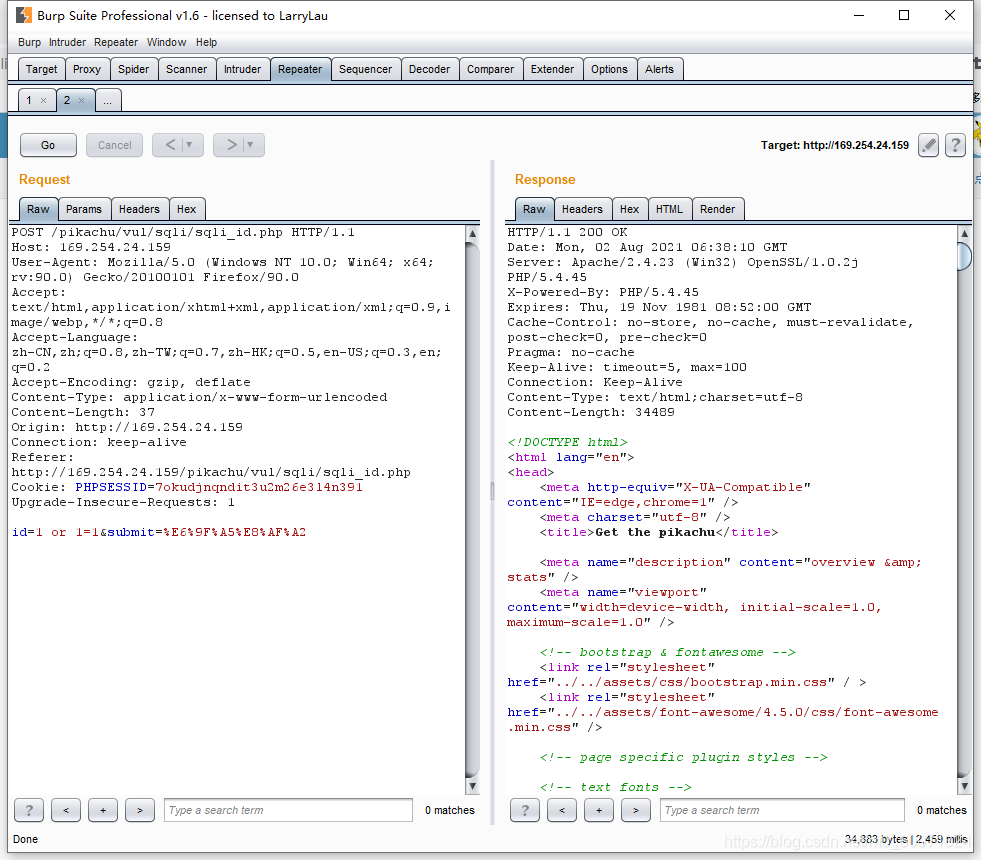Image resolution: width=981 pixels, height=860 pixels.
Task: Switch to the Spider tab
Action: coord(134,69)
